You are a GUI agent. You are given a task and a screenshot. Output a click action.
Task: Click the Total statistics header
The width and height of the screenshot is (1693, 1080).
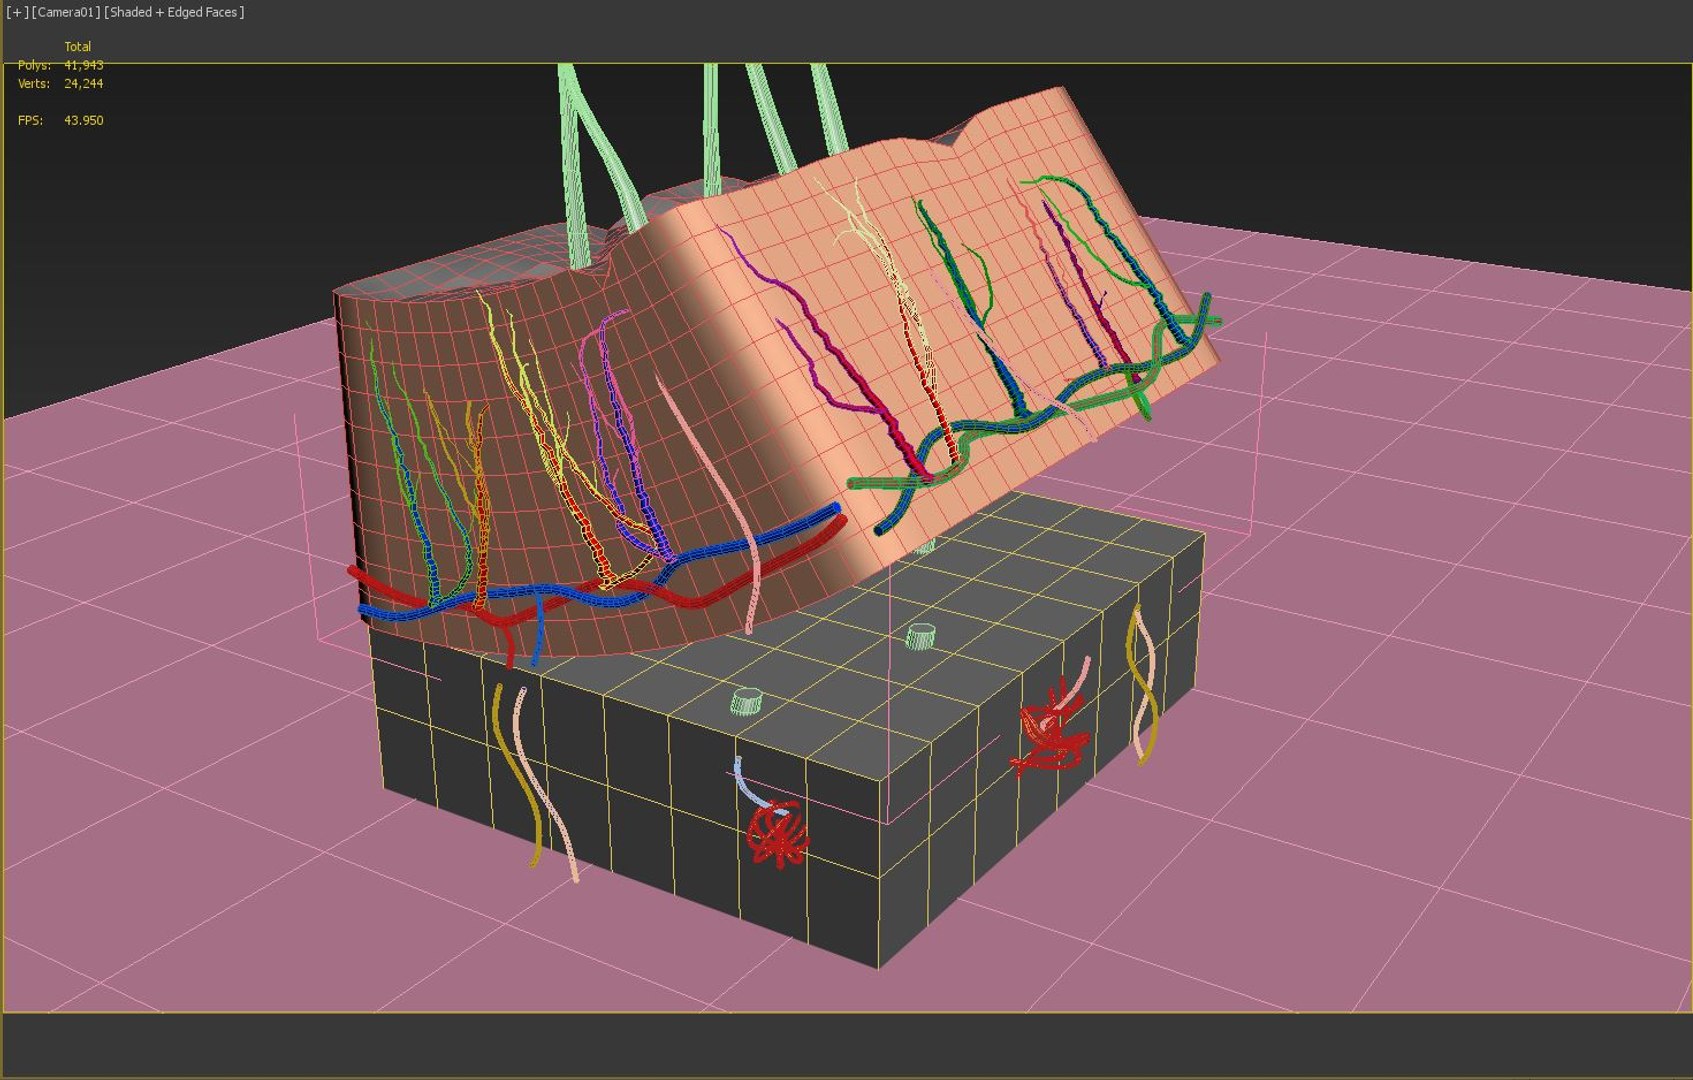click(77, 46)
